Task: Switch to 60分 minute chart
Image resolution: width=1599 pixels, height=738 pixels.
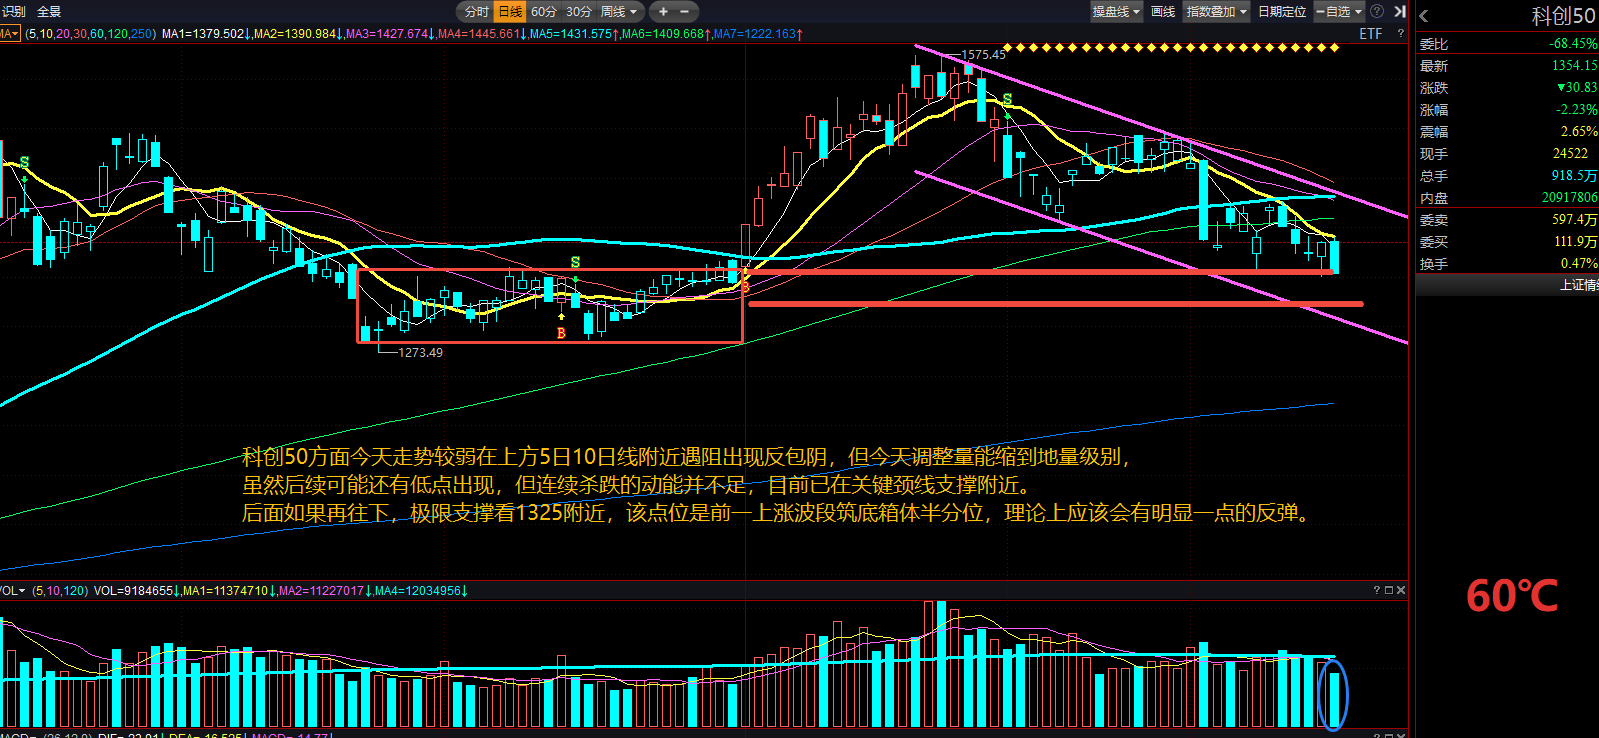Action: [544, 12]
